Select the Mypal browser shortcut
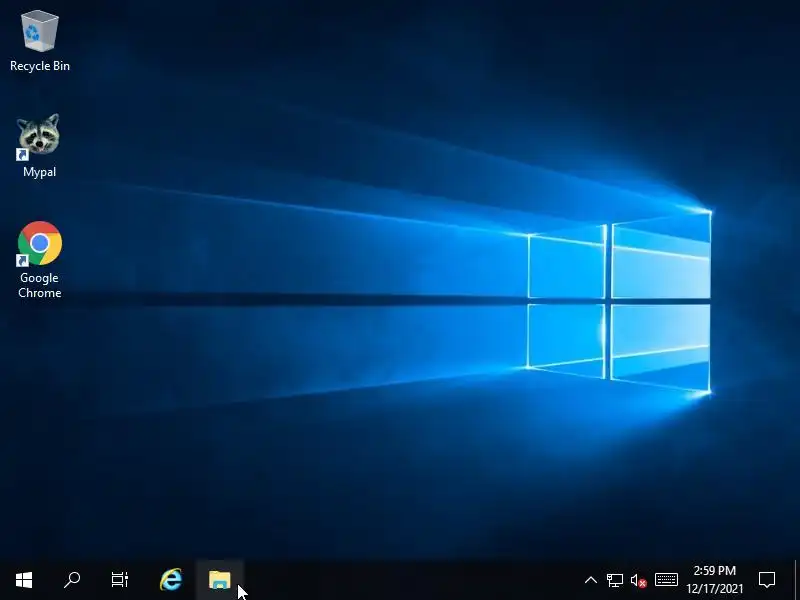Image resolution: width=800 pixels, height=600 pixels. [39, 146]
